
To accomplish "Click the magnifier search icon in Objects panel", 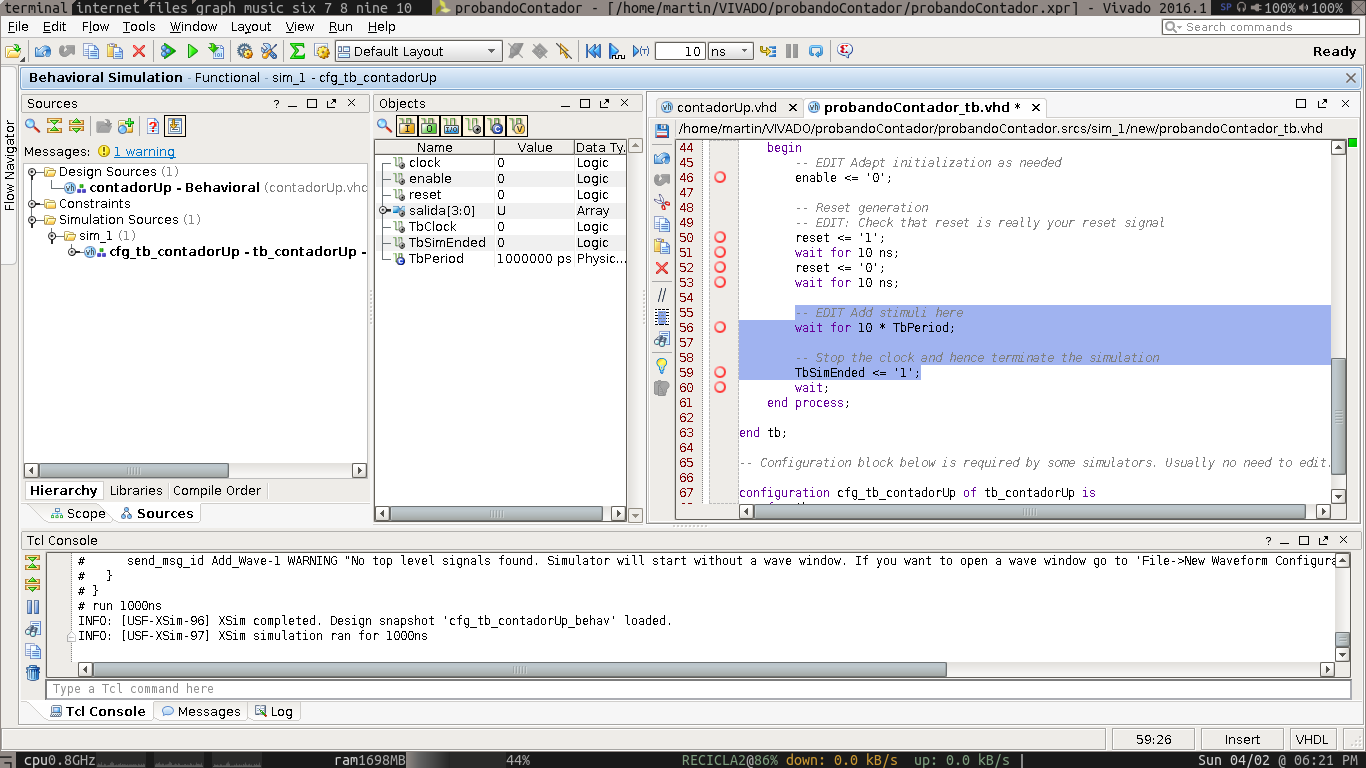I will (384, 126).
